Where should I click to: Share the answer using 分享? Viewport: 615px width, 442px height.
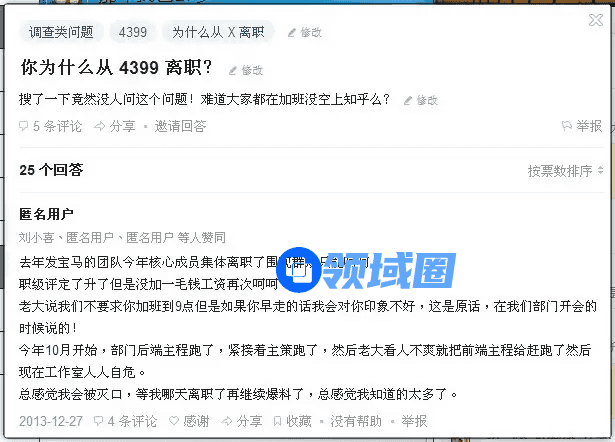[x=242, y=421]
